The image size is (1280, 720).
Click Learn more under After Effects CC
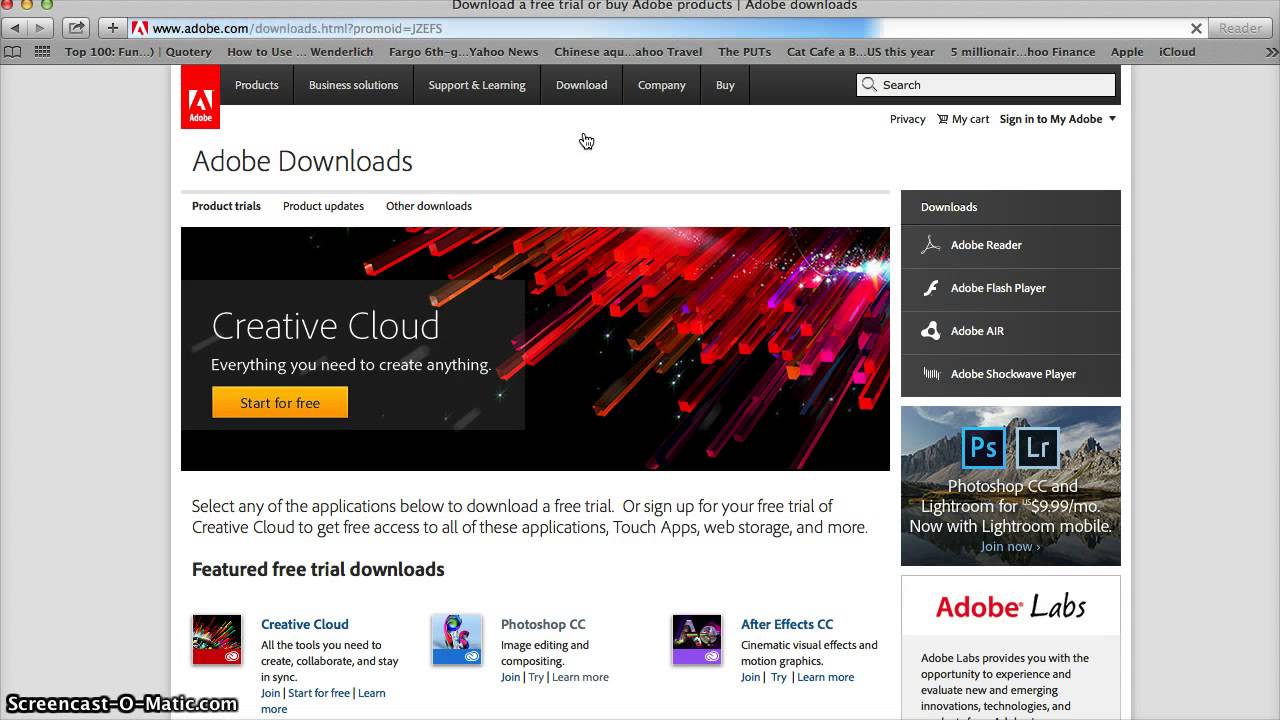tap(825, 677)
